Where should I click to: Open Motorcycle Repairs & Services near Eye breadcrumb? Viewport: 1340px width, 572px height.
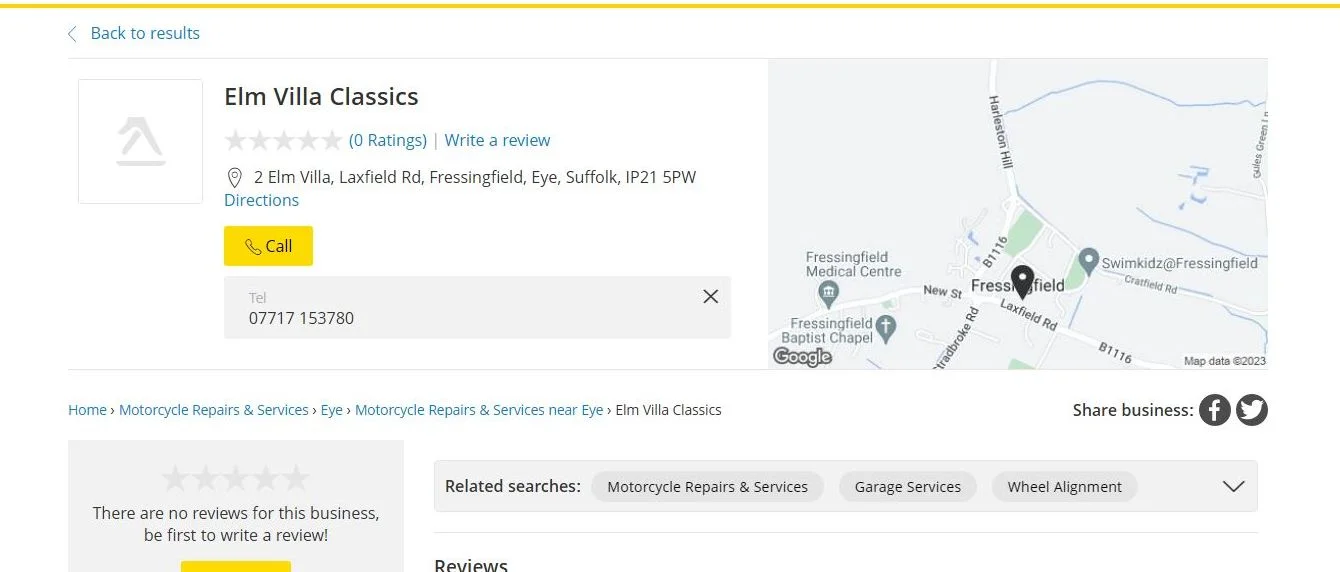pyautogui.click(x=479, y=410)
